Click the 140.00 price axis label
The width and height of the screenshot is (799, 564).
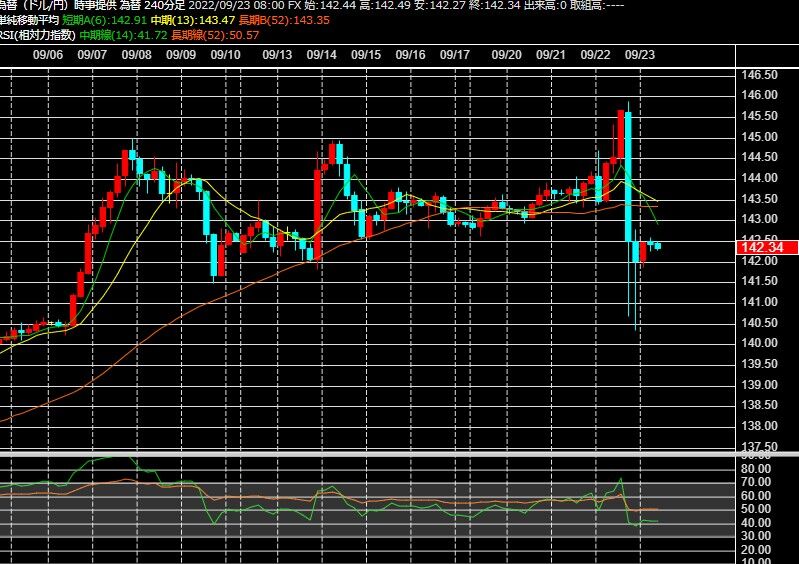coord(759,343)
